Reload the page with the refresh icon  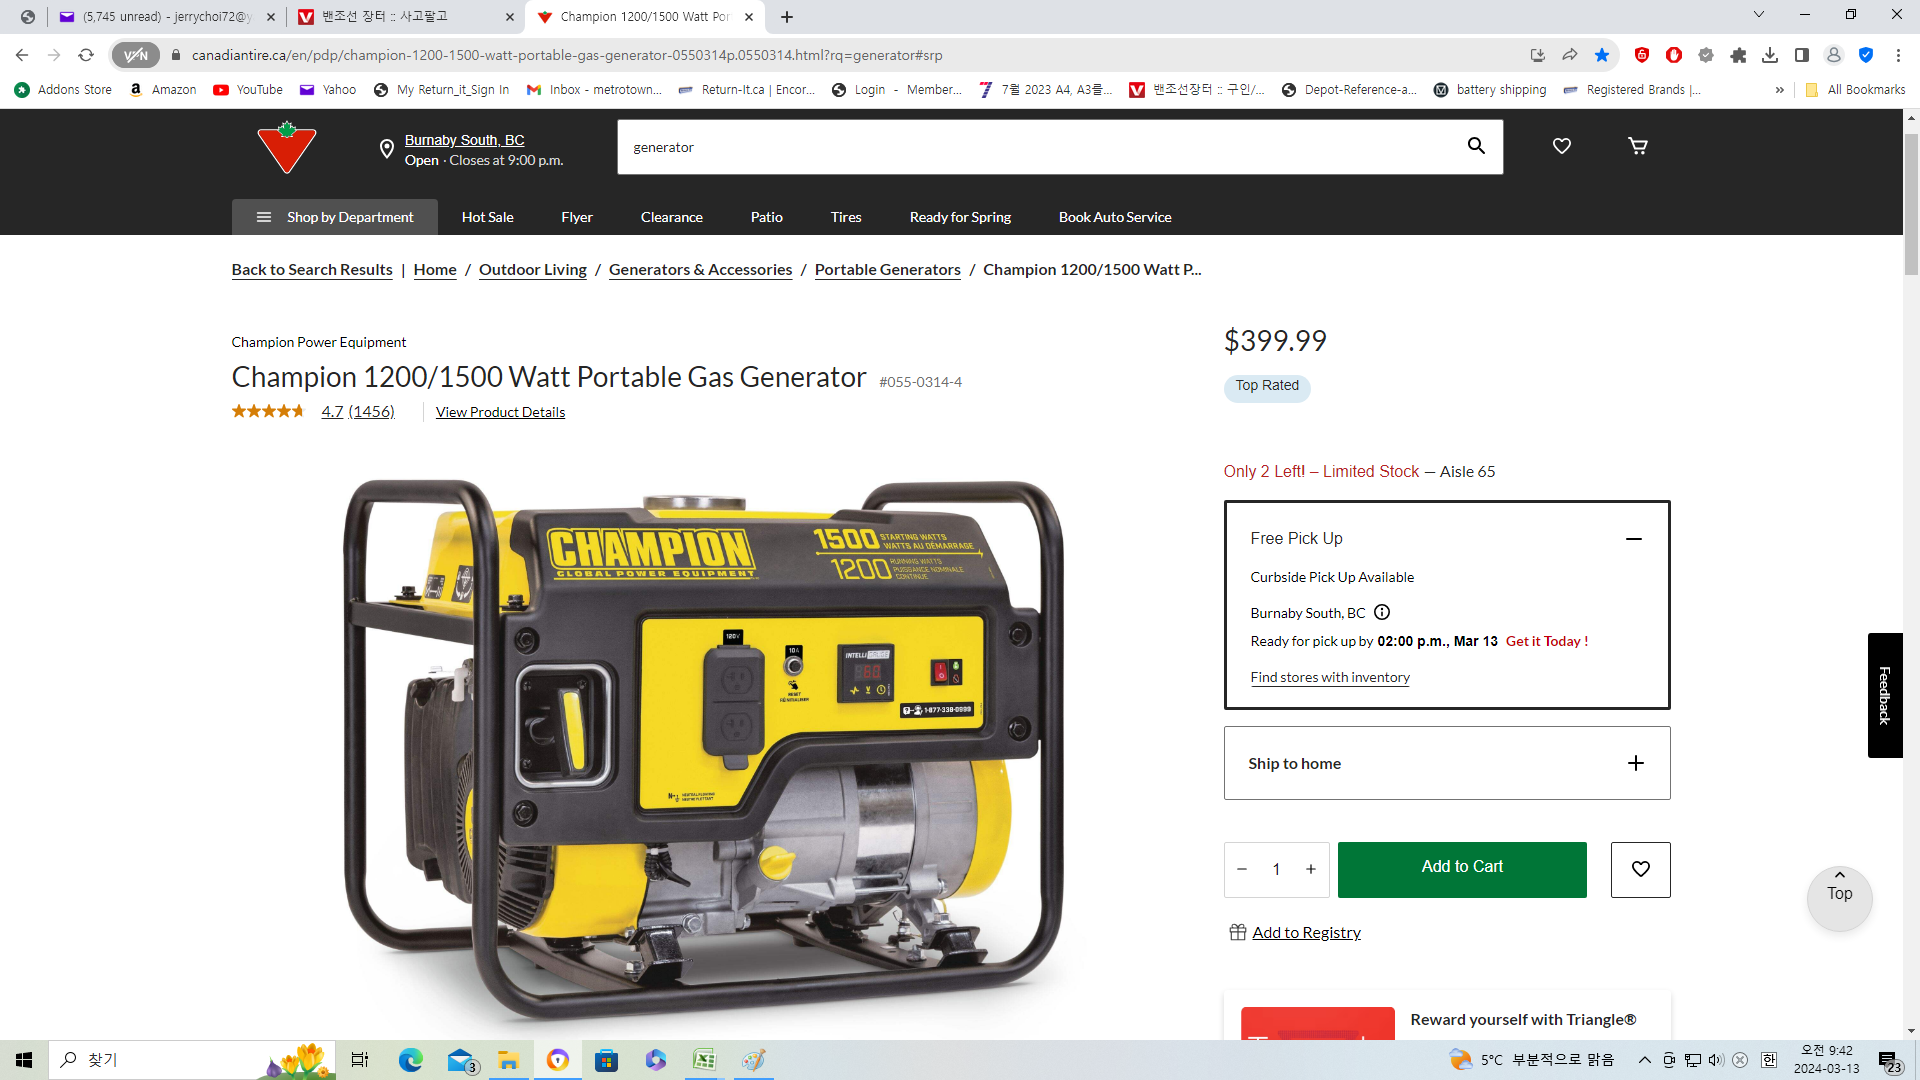pos(86,55)
